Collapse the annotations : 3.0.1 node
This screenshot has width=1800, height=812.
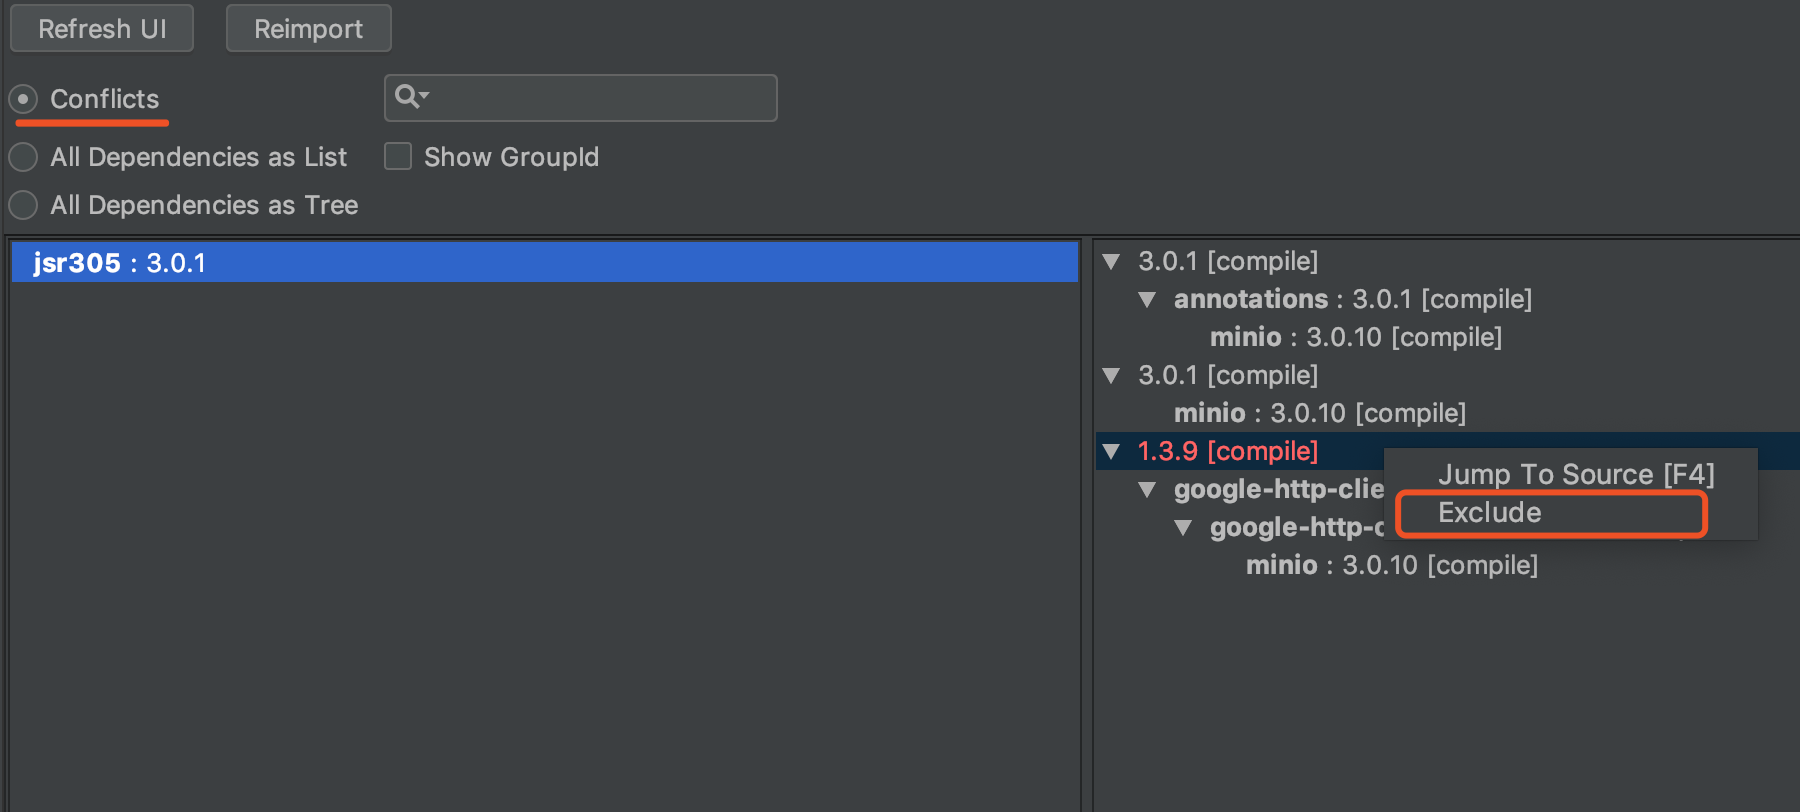(x=1147, y=300)
